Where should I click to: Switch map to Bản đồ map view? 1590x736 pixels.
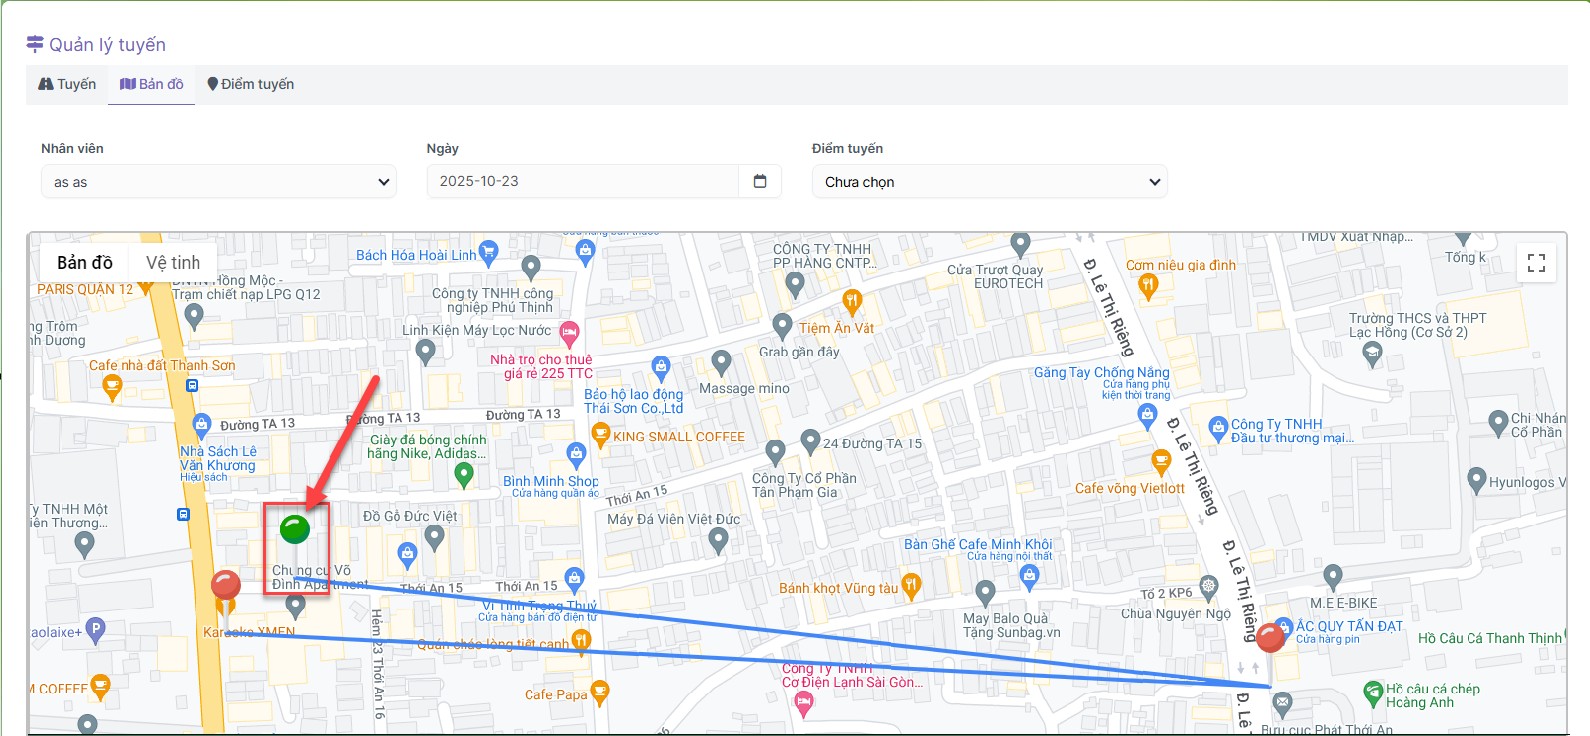coord(85,263)
